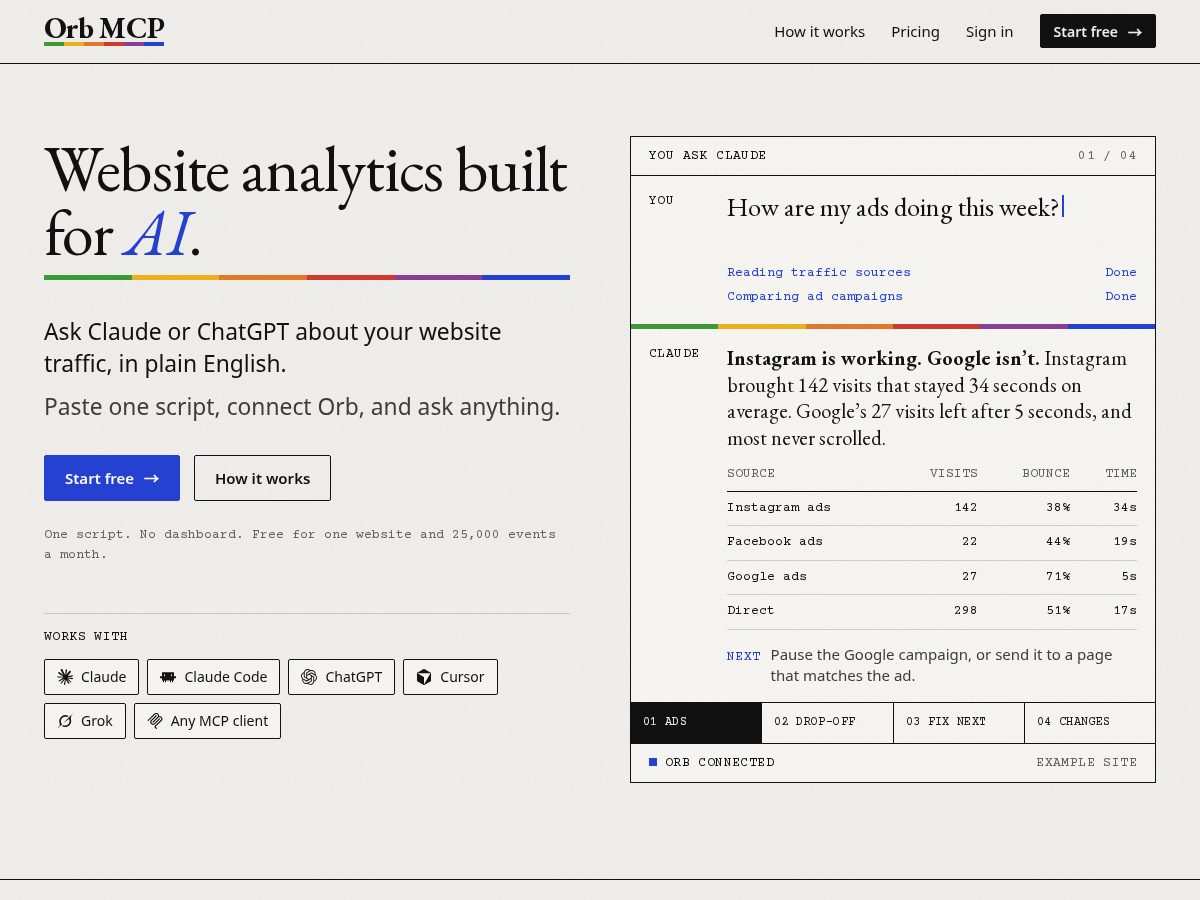
Task: Click the WORKS WITH heading
Action: coord(86,636)
